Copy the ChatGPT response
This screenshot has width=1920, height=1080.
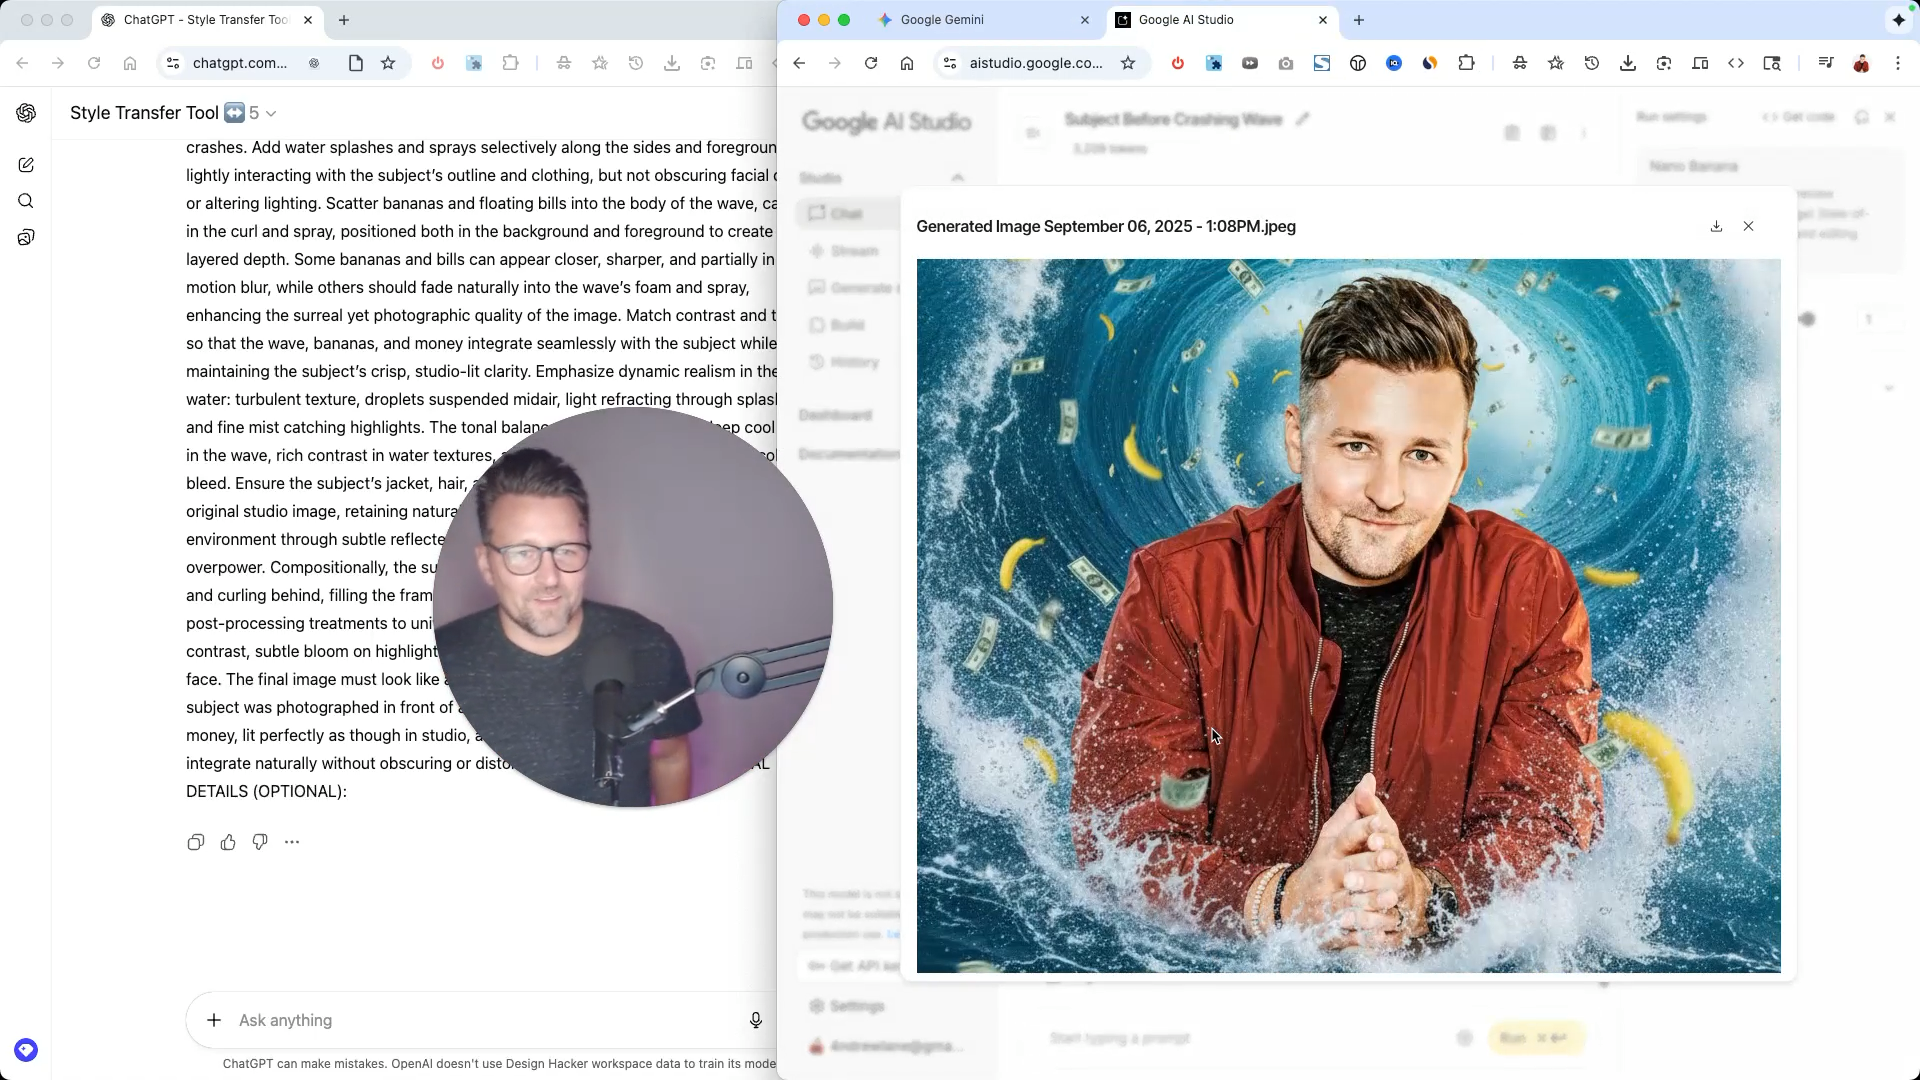[196, 842]
